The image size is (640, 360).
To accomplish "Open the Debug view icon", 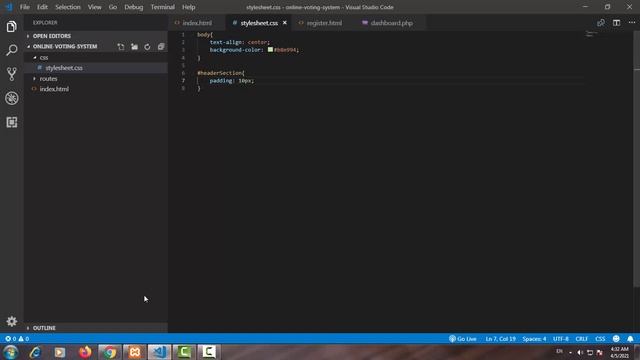I will pos(11,98).
